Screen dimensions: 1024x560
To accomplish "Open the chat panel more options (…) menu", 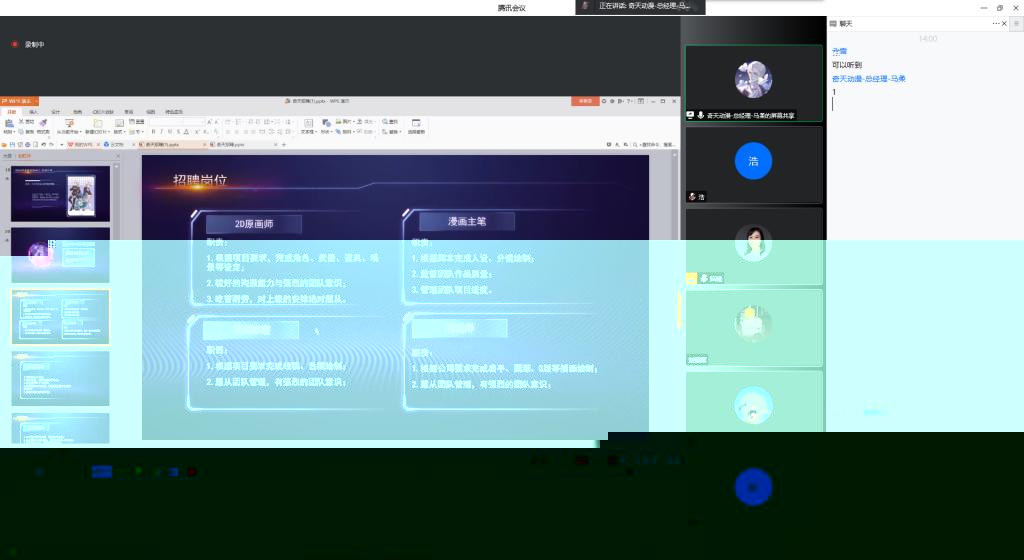I will tap(996, 23).
